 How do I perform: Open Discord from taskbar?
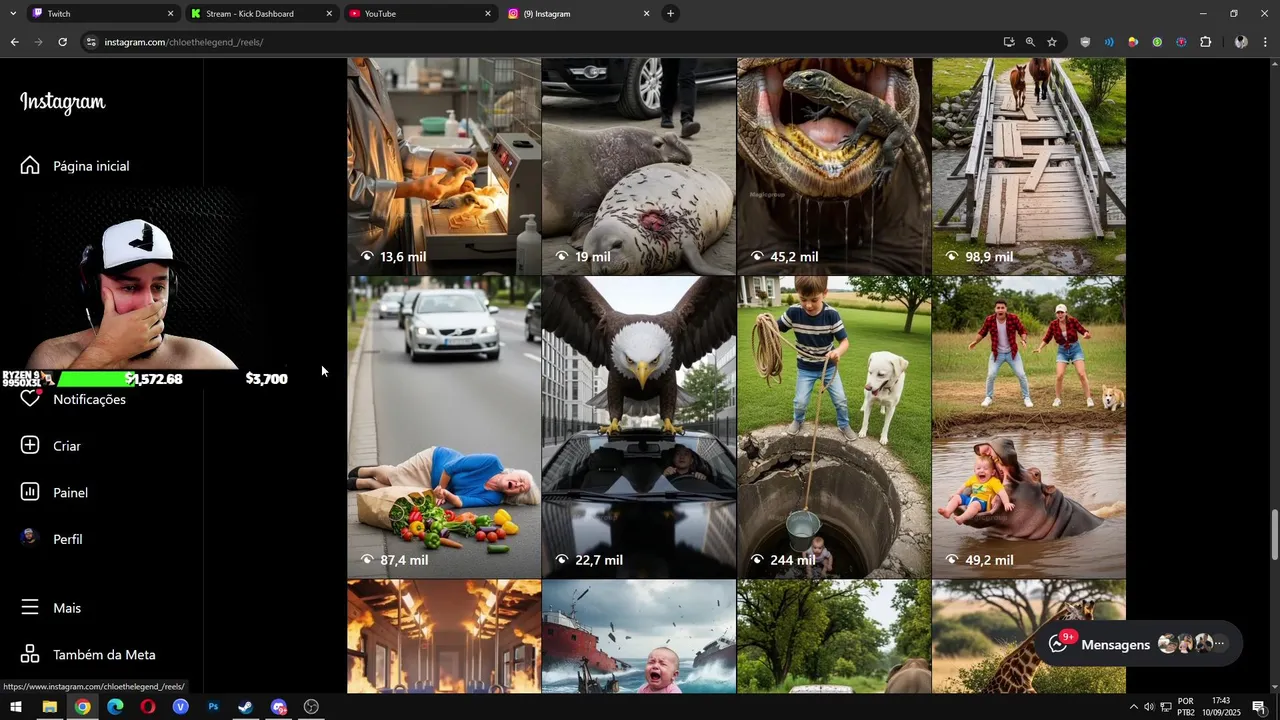point(279,707)
